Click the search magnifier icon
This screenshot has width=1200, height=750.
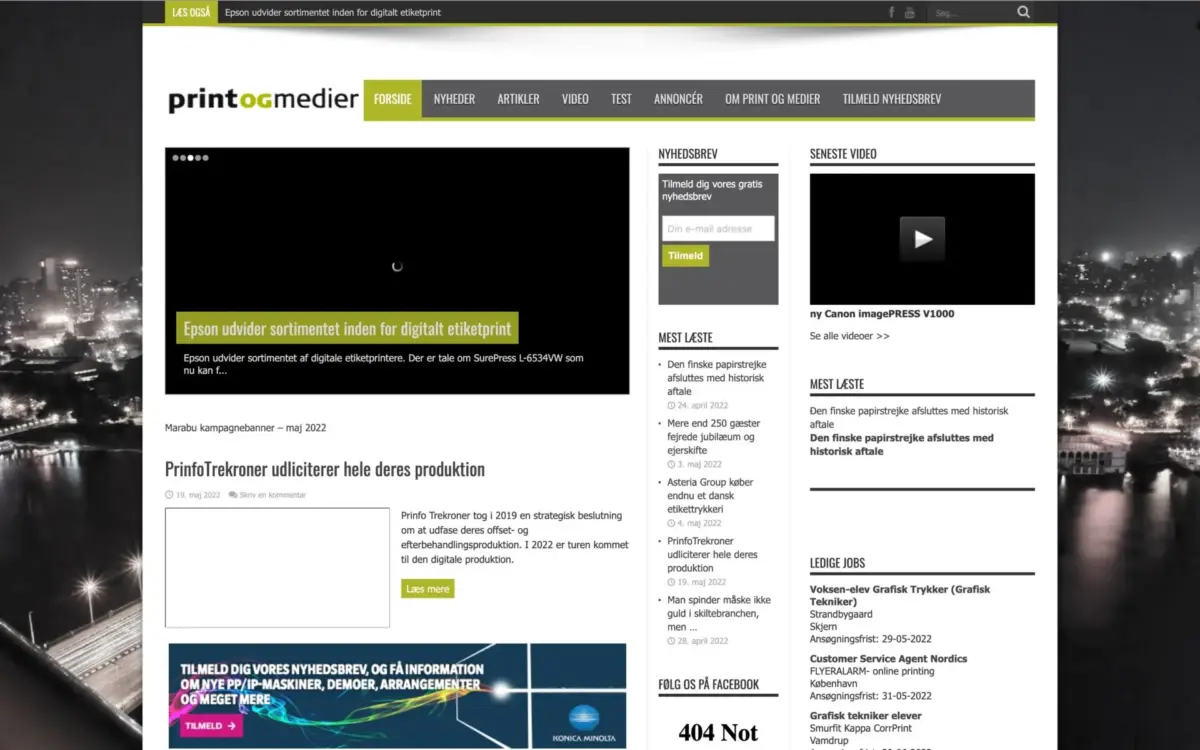click(x=1023, y=12)
